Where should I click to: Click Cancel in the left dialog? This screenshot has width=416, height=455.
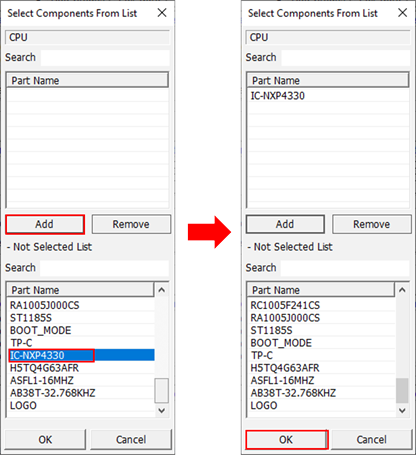click(x=131, y=440)
